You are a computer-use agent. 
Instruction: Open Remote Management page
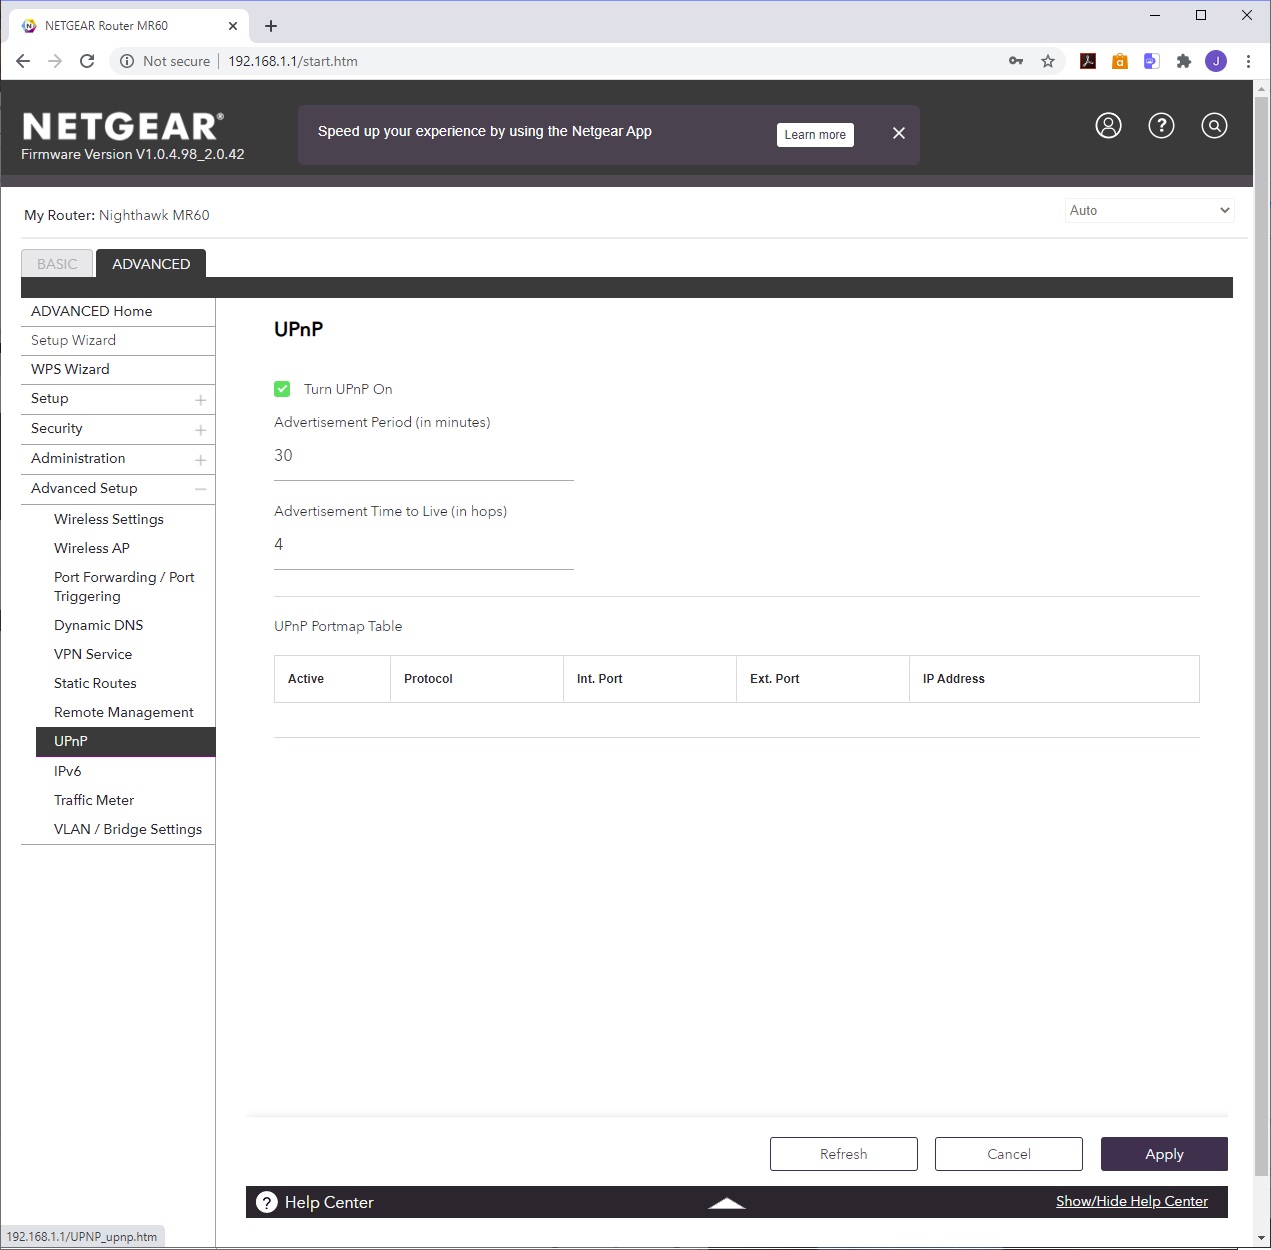coord(124,712)
